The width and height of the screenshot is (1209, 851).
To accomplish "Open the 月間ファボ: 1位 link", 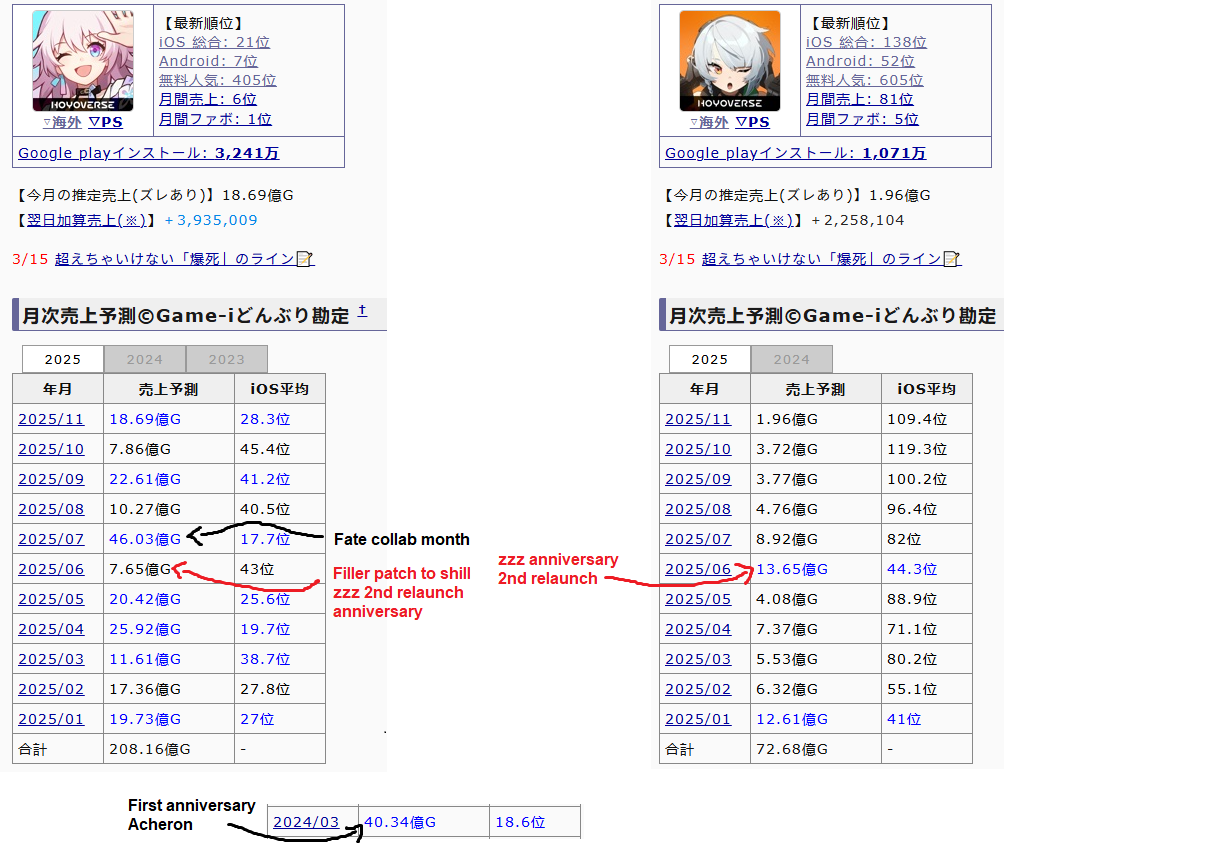I will [215, 119].
